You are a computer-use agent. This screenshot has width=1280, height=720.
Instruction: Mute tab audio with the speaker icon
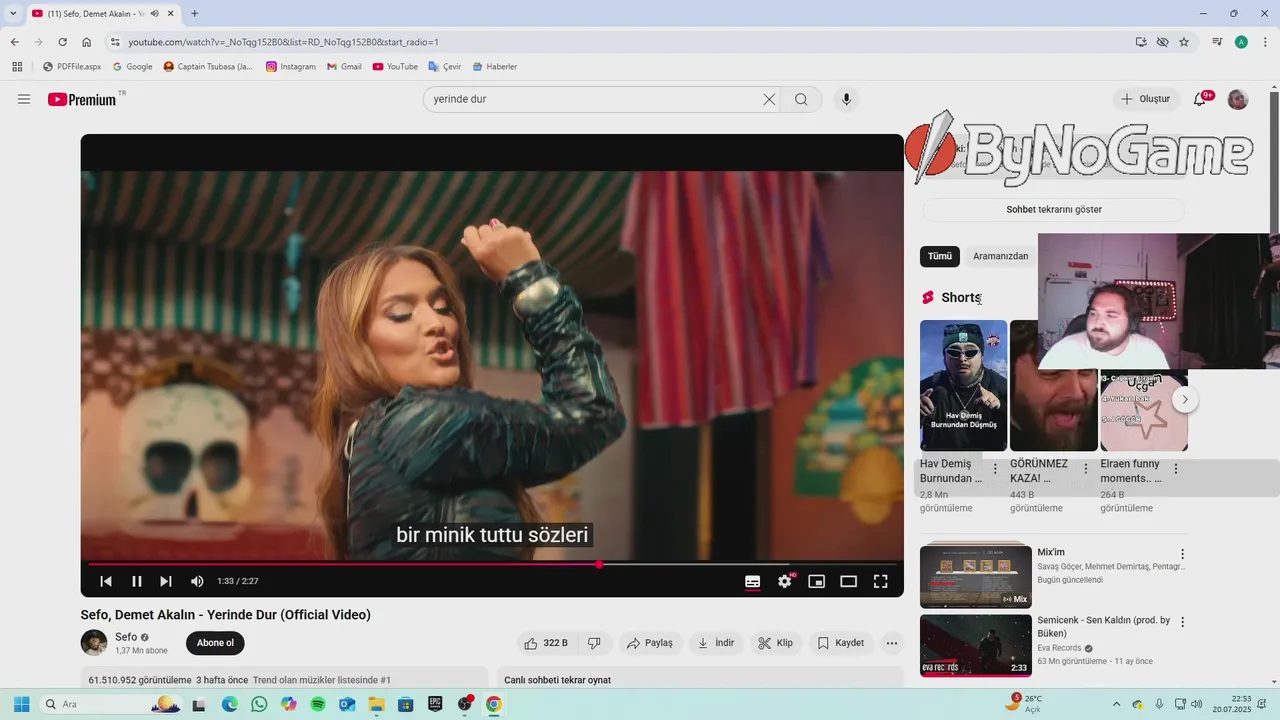click(154, 13)
